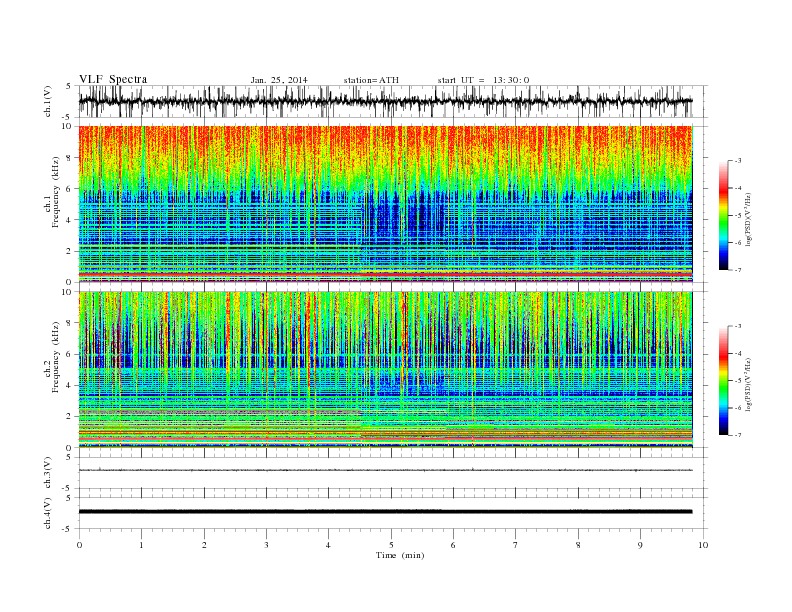Click the "ch.4(V)" axis label
Screen dimensions: 792x612
coord(48,513)
